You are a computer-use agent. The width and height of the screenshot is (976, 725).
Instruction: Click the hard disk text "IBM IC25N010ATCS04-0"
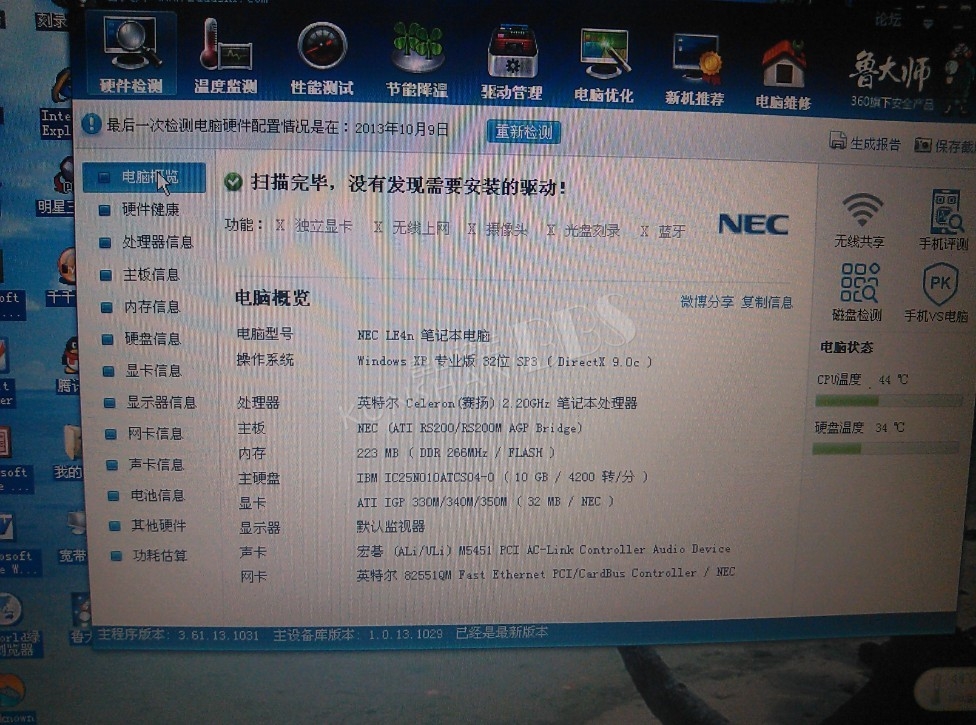click(x=426, y=477)
